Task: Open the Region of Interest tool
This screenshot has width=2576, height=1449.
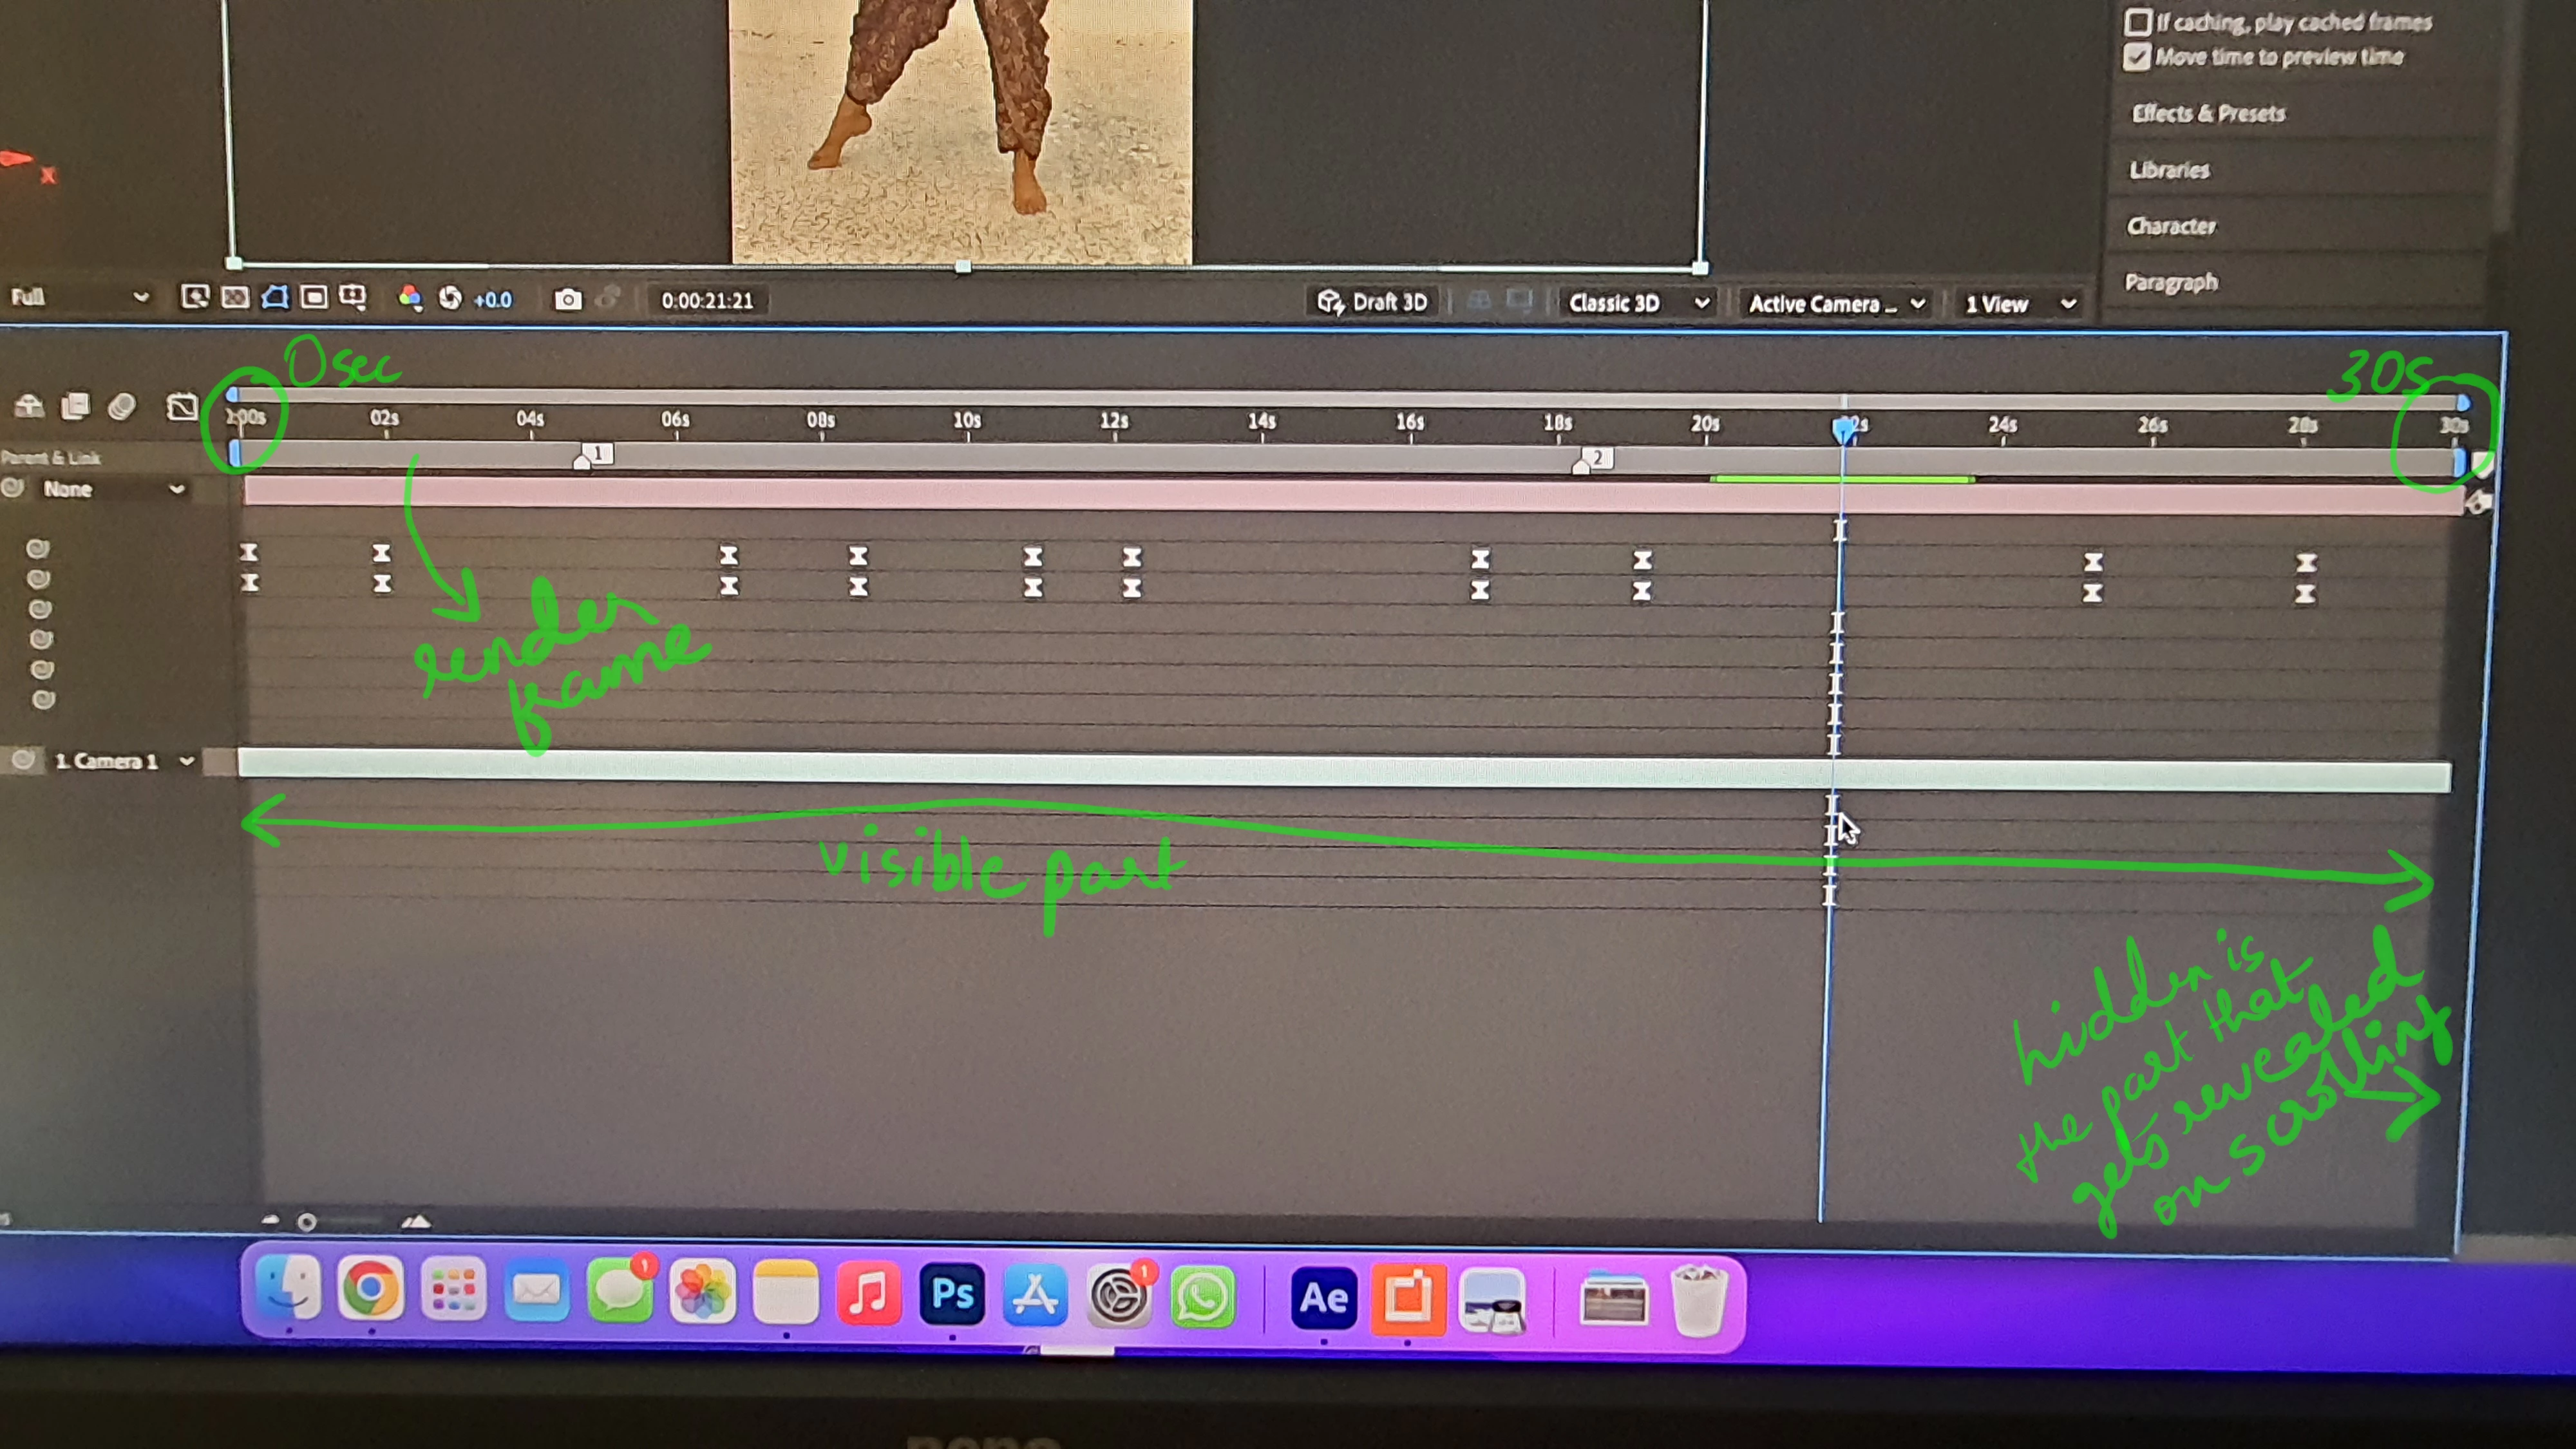Action: coord(314,297)
